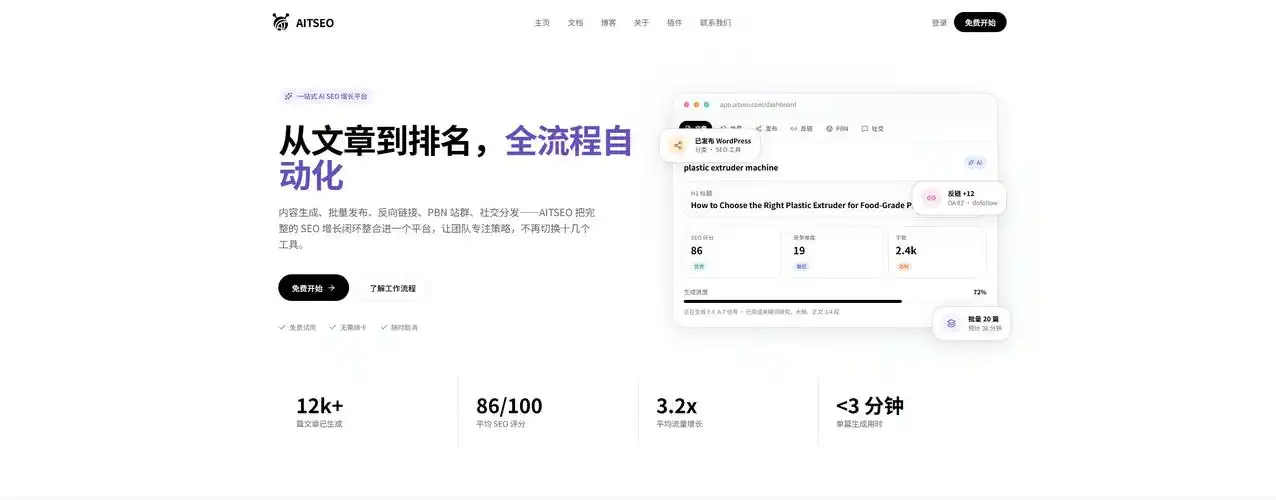Open the 主页 menu item
This screenshot has width=1276, height=500.
point(542,22)
